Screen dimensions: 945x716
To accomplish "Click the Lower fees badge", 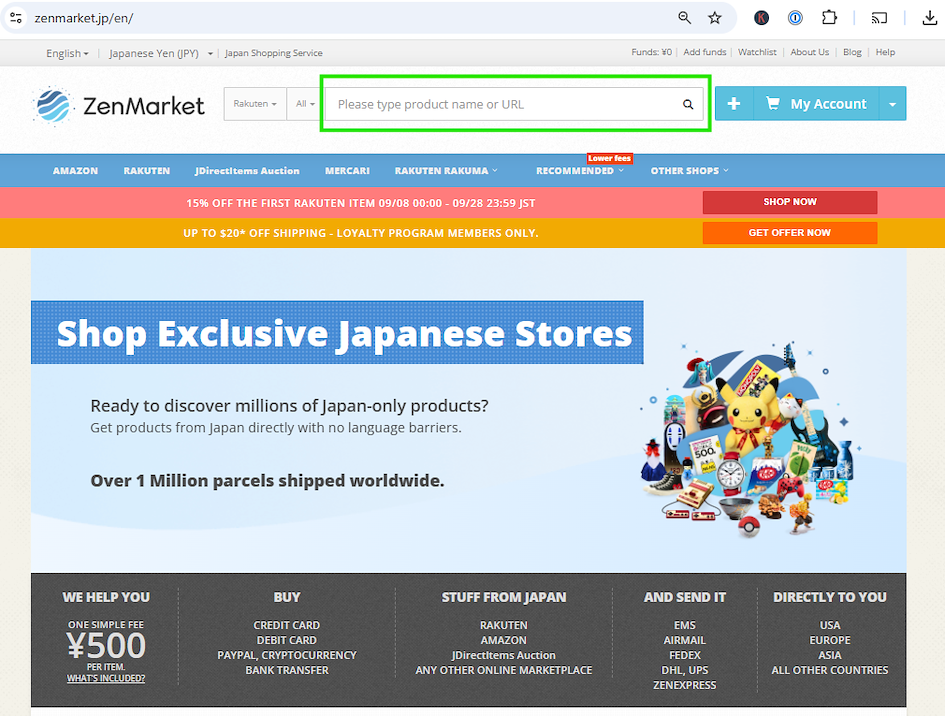I will 609,158.
